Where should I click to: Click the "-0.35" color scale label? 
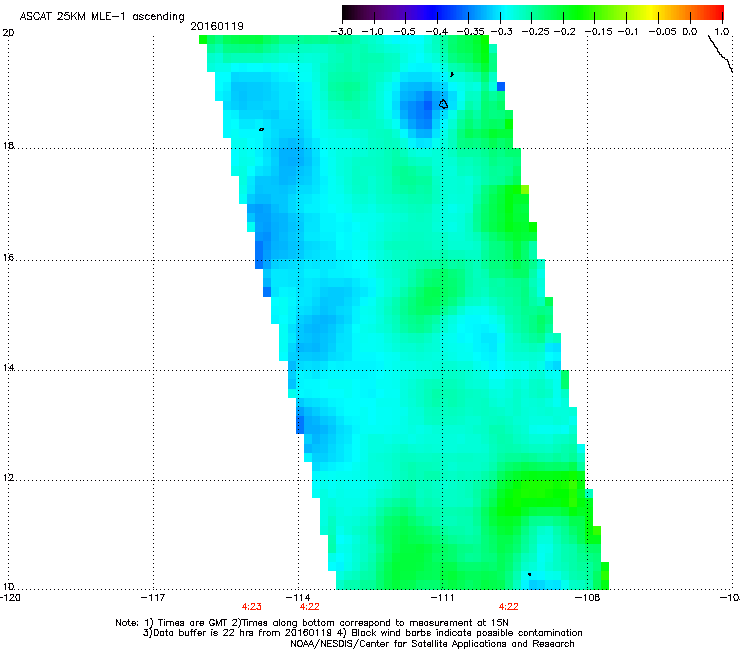coord(469,32)
